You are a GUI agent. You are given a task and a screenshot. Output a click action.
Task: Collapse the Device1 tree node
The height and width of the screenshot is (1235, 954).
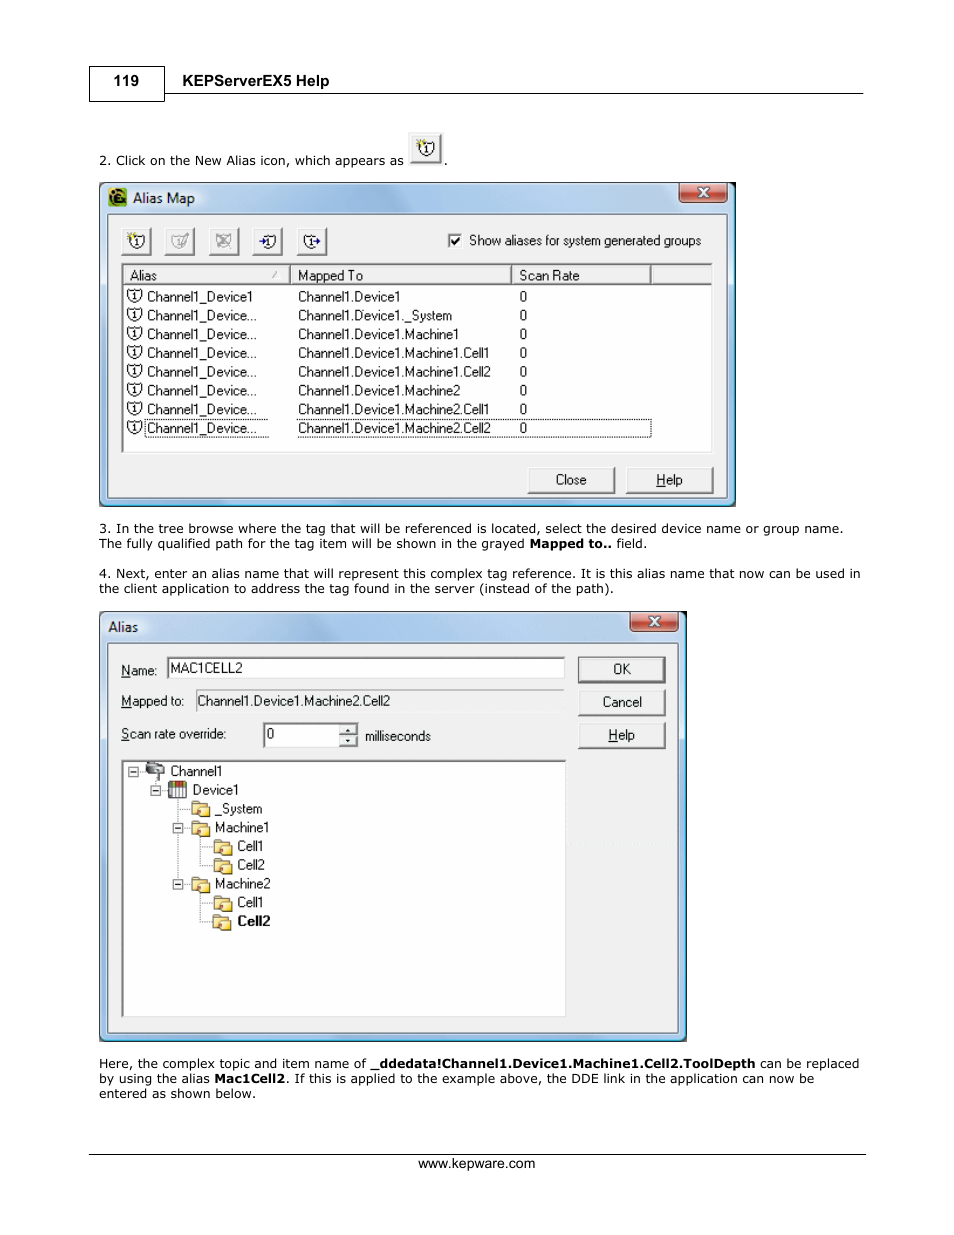click(x=156, y=790)
